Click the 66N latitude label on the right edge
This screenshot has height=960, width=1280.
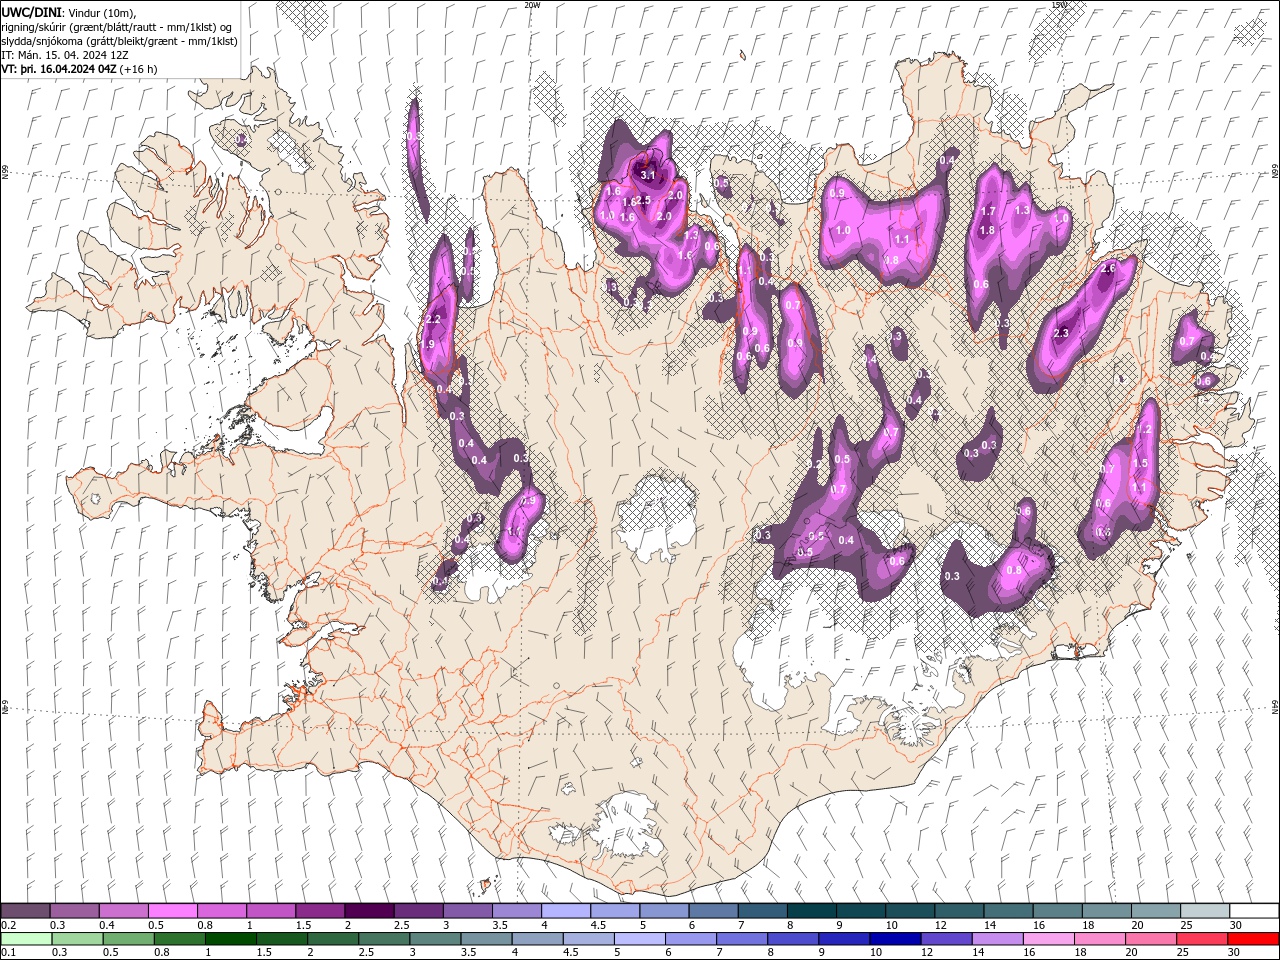tap(1275, 173)
